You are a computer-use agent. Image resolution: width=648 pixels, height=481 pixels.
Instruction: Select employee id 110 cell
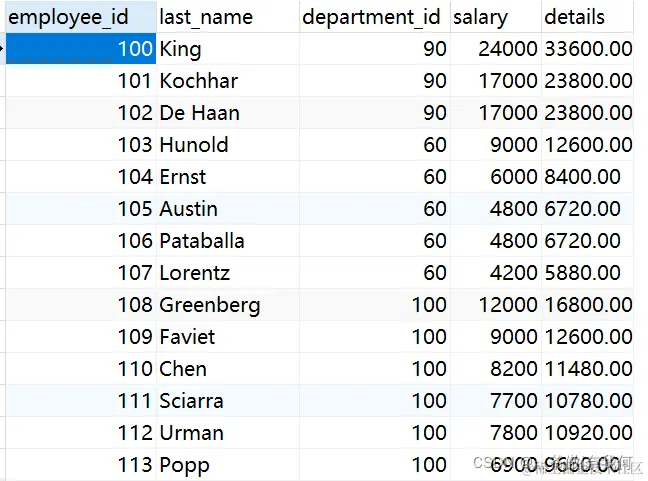(x=81, y=369)
